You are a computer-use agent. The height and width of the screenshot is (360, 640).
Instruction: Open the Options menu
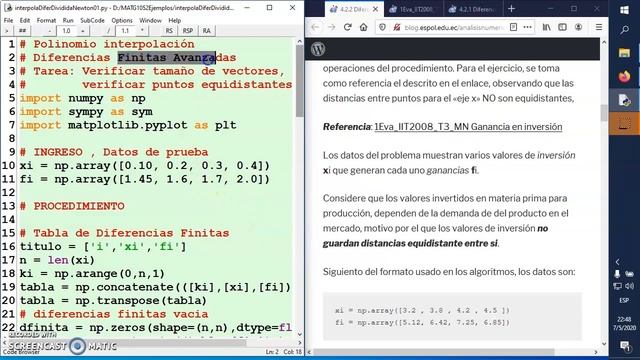pyautogui.click(x=122, y=20)
